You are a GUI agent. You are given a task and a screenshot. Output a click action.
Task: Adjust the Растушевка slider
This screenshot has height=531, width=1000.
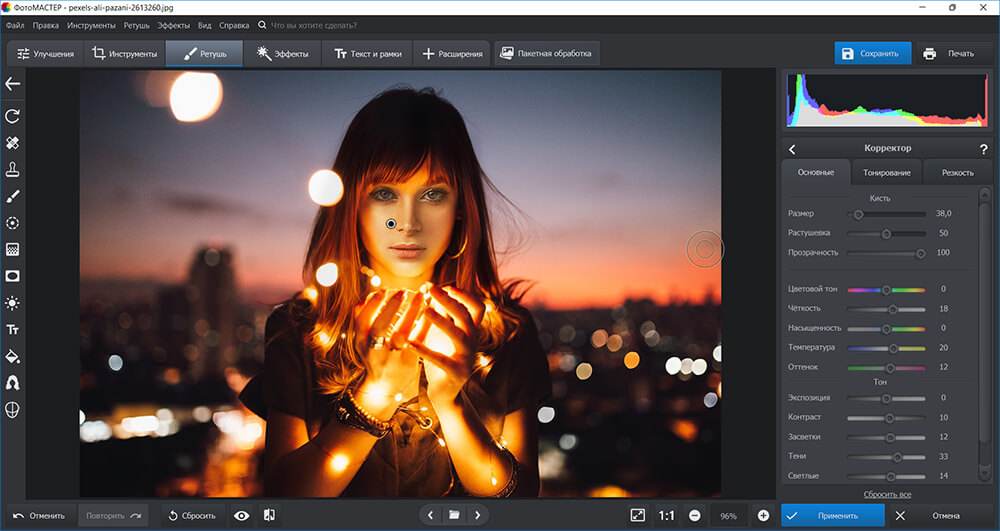point(886,234)
